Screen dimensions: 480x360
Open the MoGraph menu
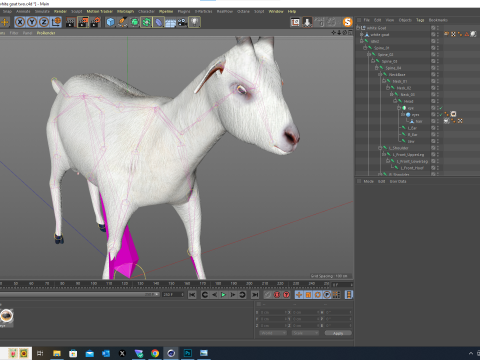tap(125, 11)
